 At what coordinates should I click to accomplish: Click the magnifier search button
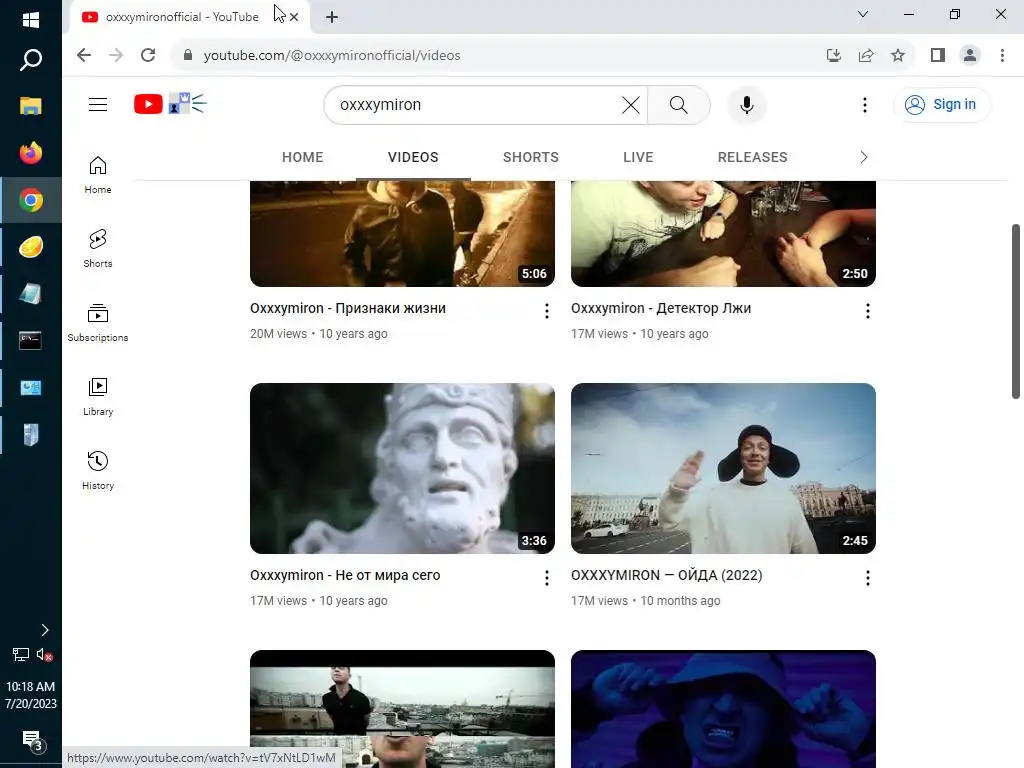[x=679, y=104]
